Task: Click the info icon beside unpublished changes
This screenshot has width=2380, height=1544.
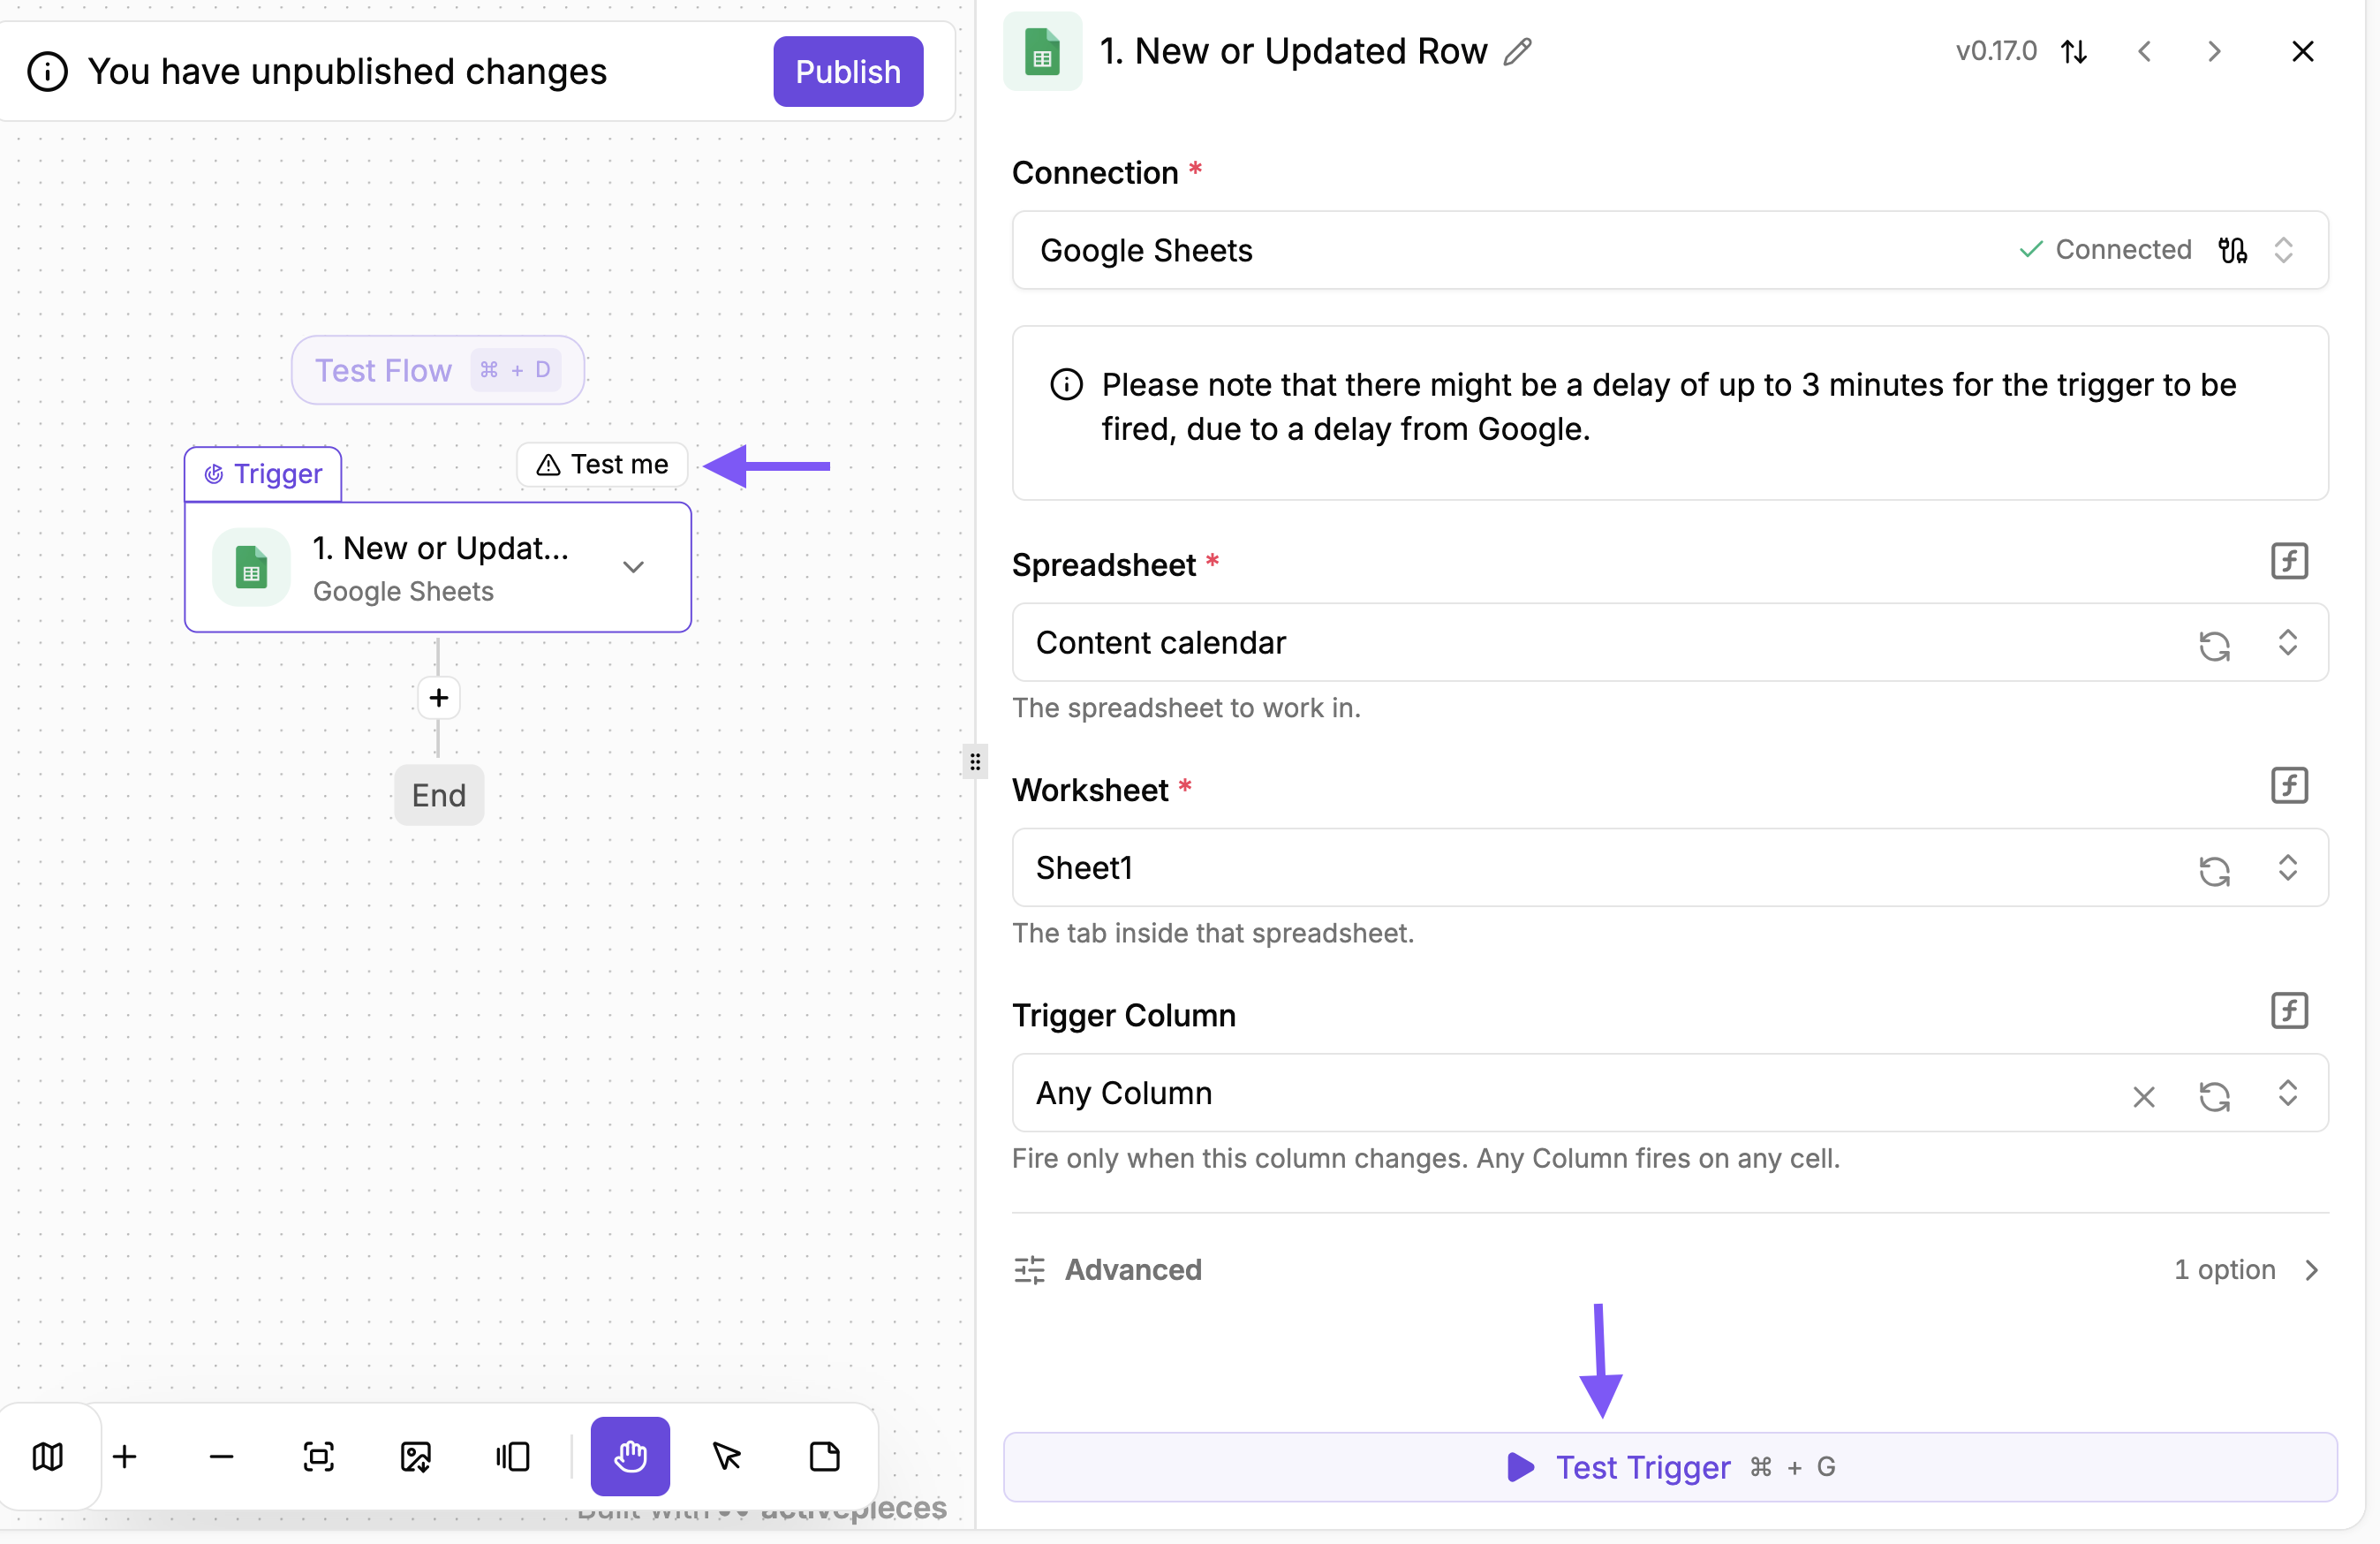Action: [47, 71]
